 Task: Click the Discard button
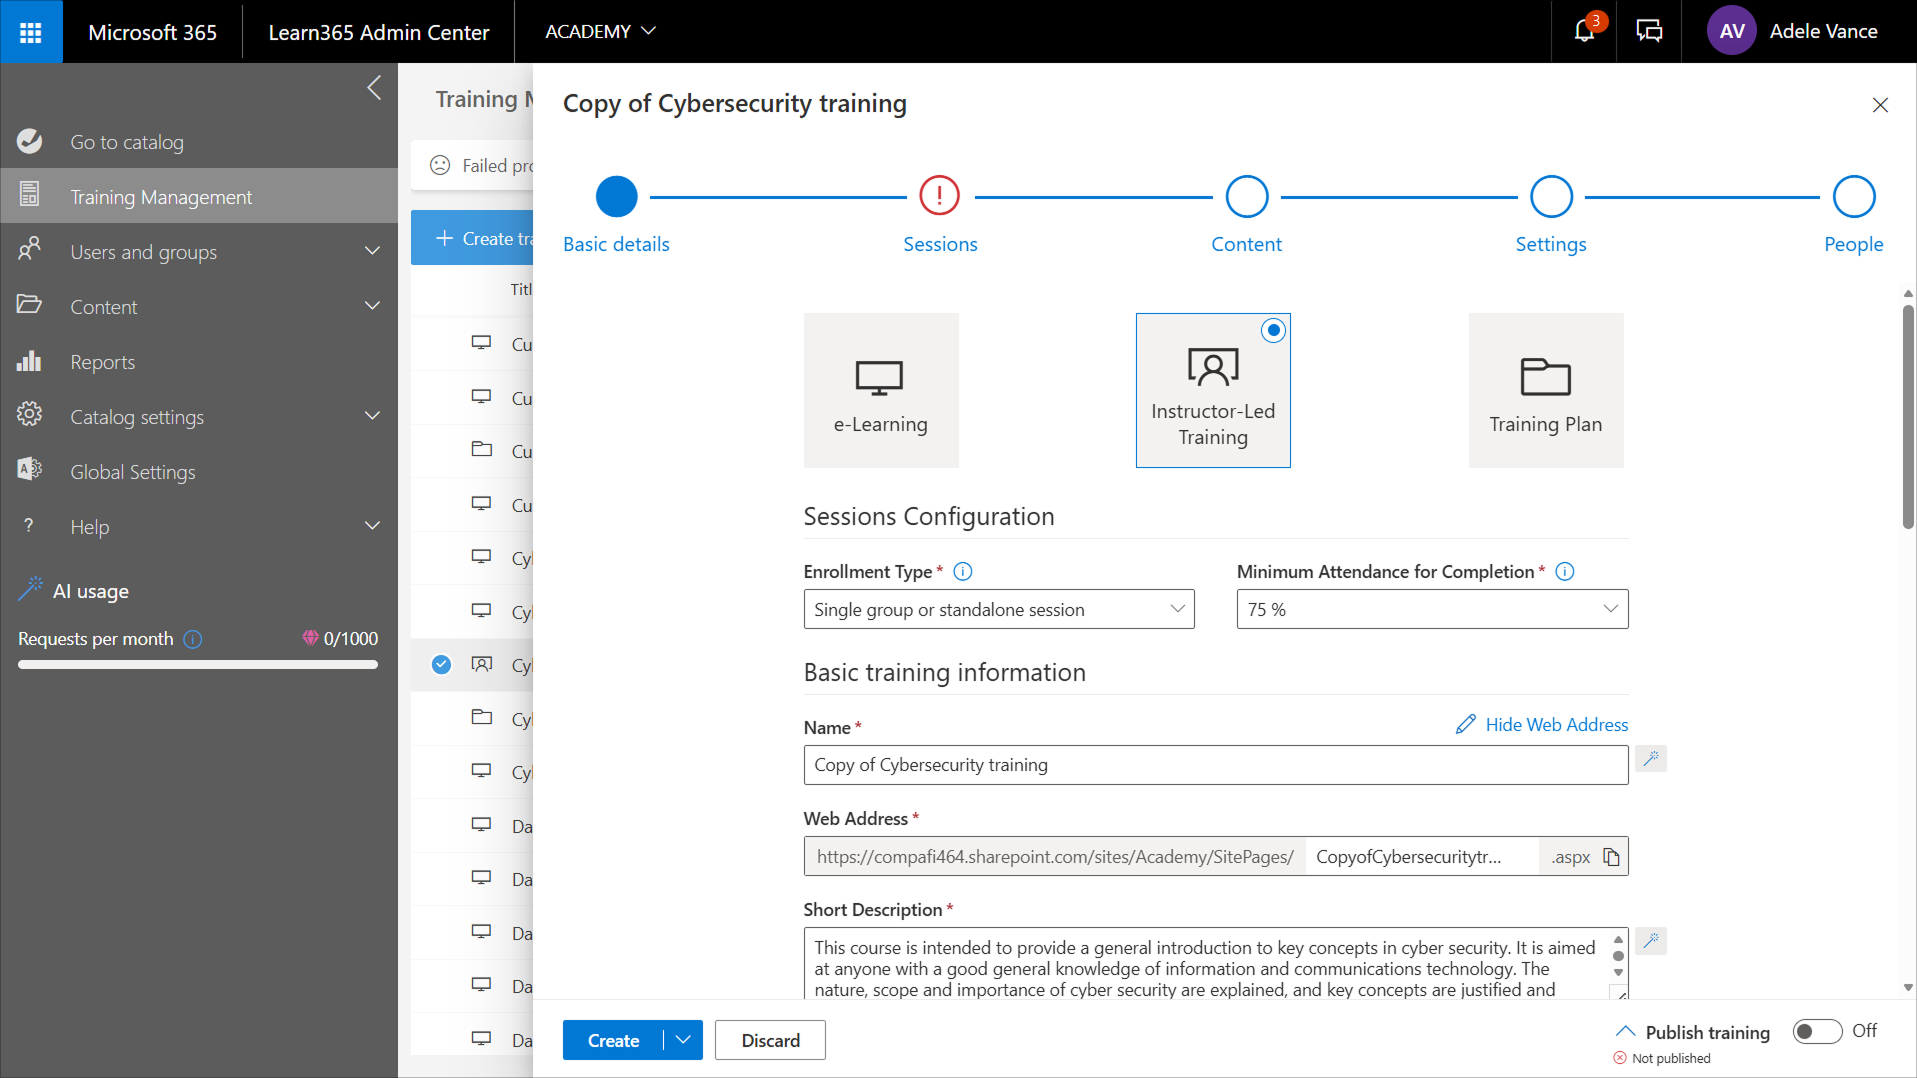click(x=770, y=1040)
